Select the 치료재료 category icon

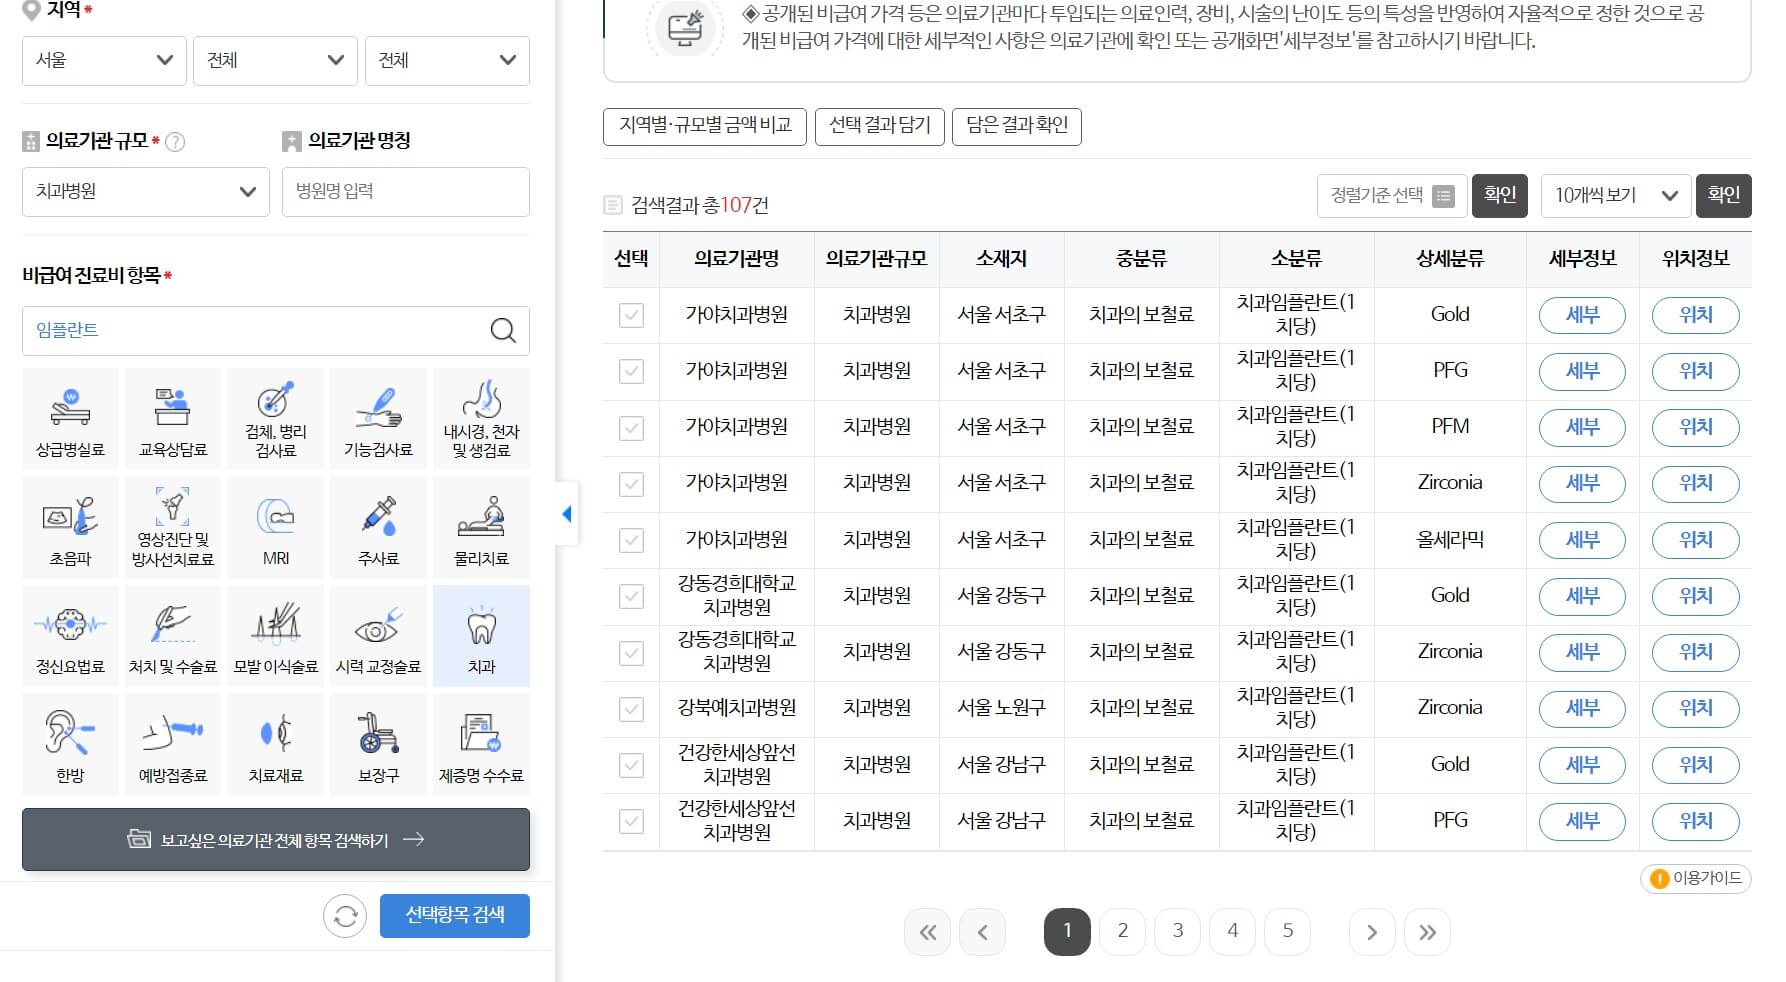pyautogui.click(x=276, y=745)
